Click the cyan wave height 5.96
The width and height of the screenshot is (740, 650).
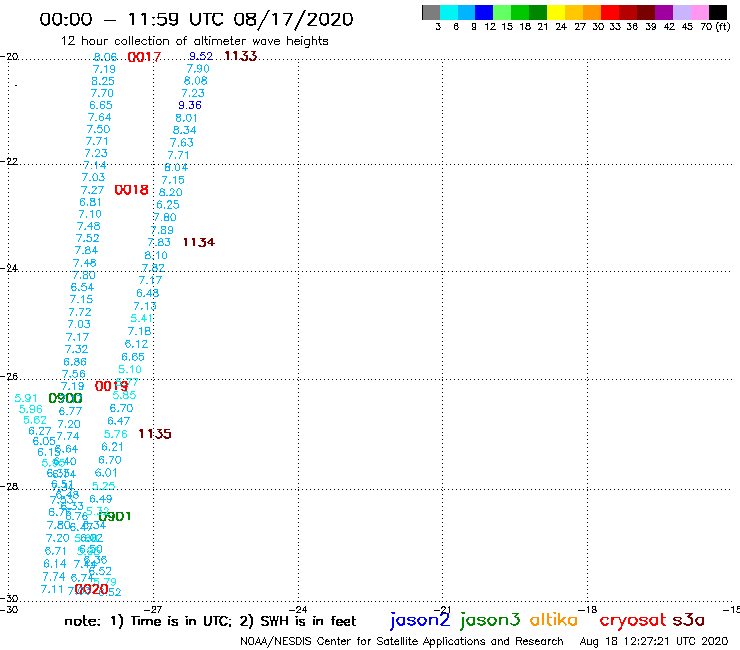(31, 409)
